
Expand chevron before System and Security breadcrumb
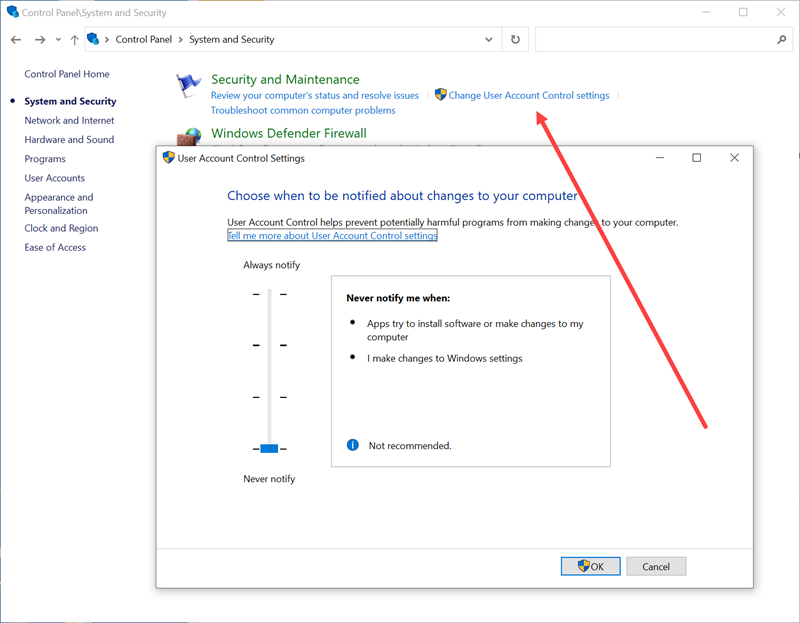coord(180,39)
